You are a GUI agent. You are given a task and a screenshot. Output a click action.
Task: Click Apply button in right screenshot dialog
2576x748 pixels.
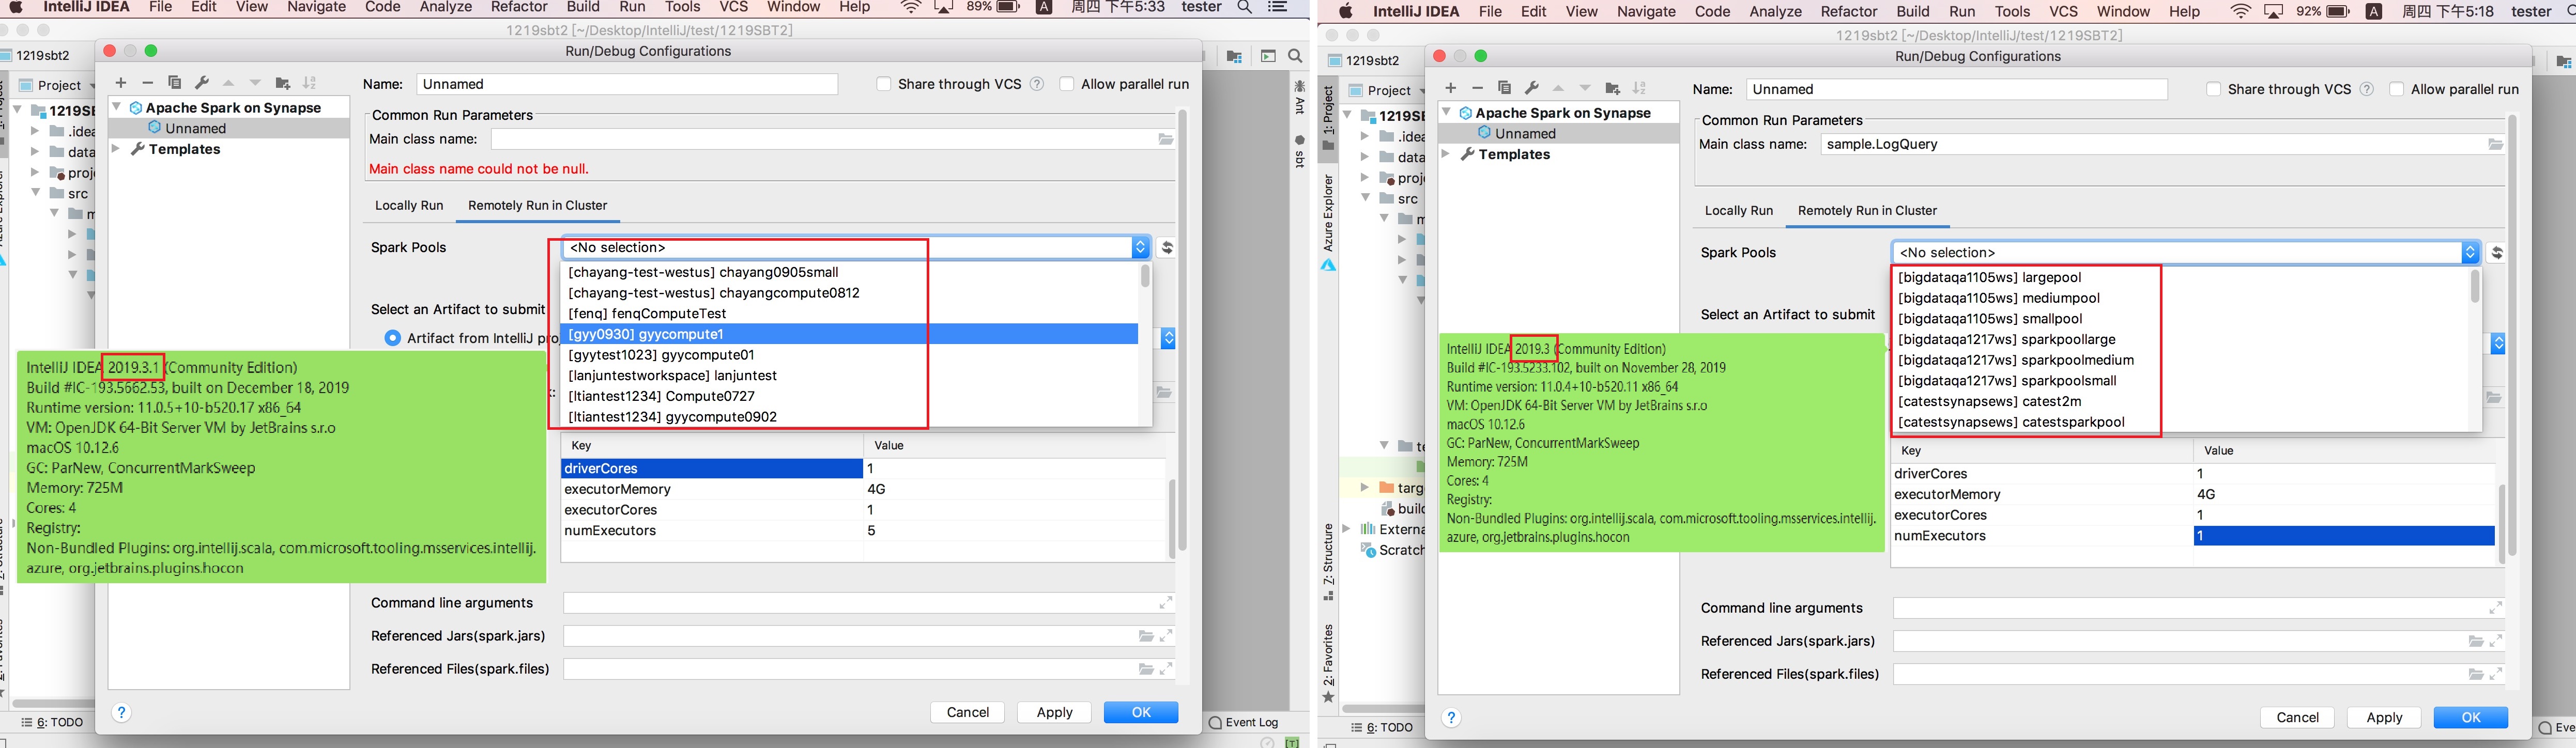[x=2385, y=717]
